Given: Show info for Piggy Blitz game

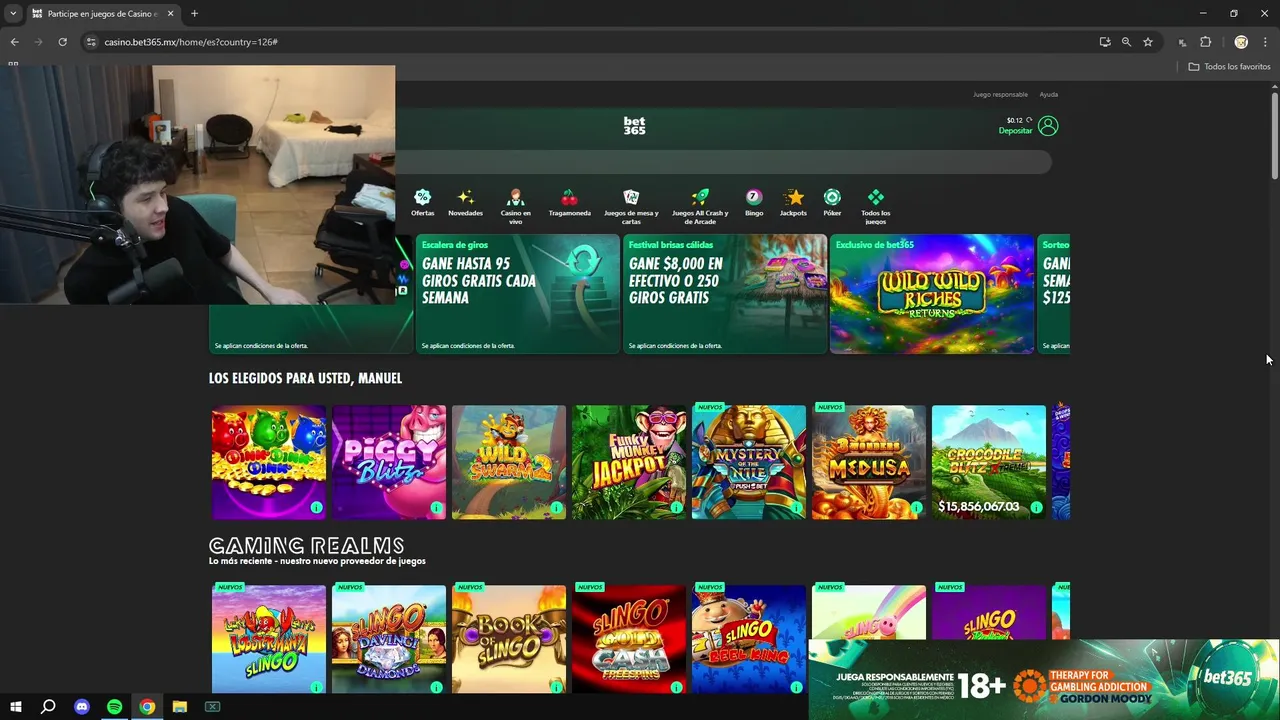Looking at the screenshot, I should [436, 508].
